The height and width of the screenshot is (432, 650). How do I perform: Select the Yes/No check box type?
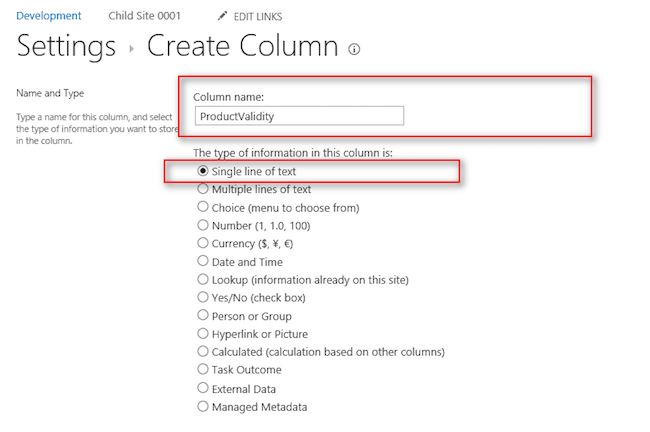point(204,298)
